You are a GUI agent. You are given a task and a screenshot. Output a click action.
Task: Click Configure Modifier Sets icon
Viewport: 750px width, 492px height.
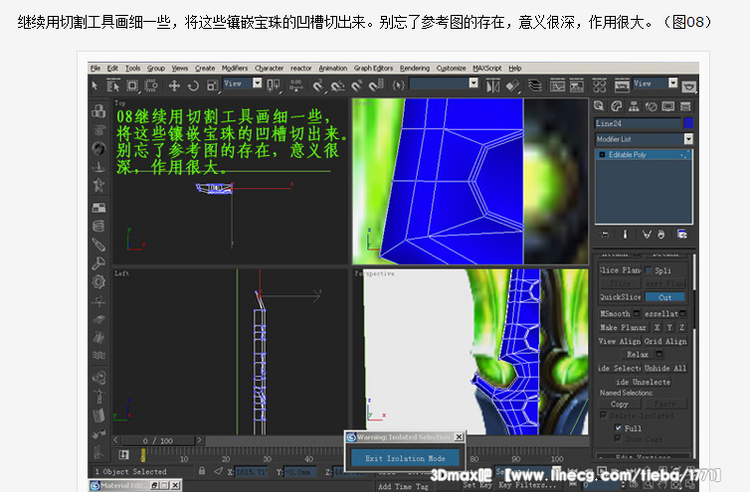(682, 234)
